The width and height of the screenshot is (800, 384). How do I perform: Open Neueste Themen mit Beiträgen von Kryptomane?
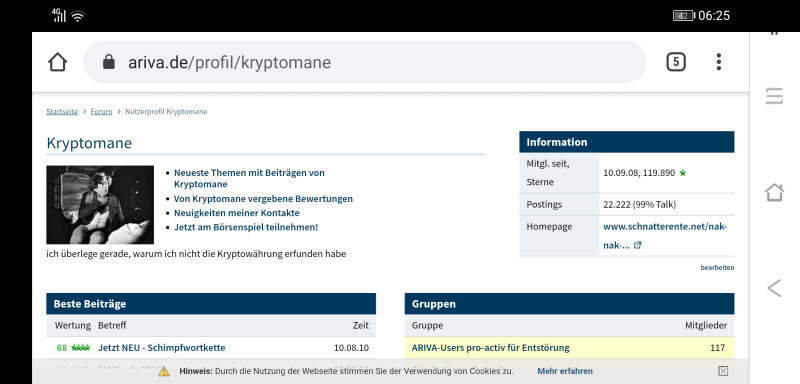point(249,178)
